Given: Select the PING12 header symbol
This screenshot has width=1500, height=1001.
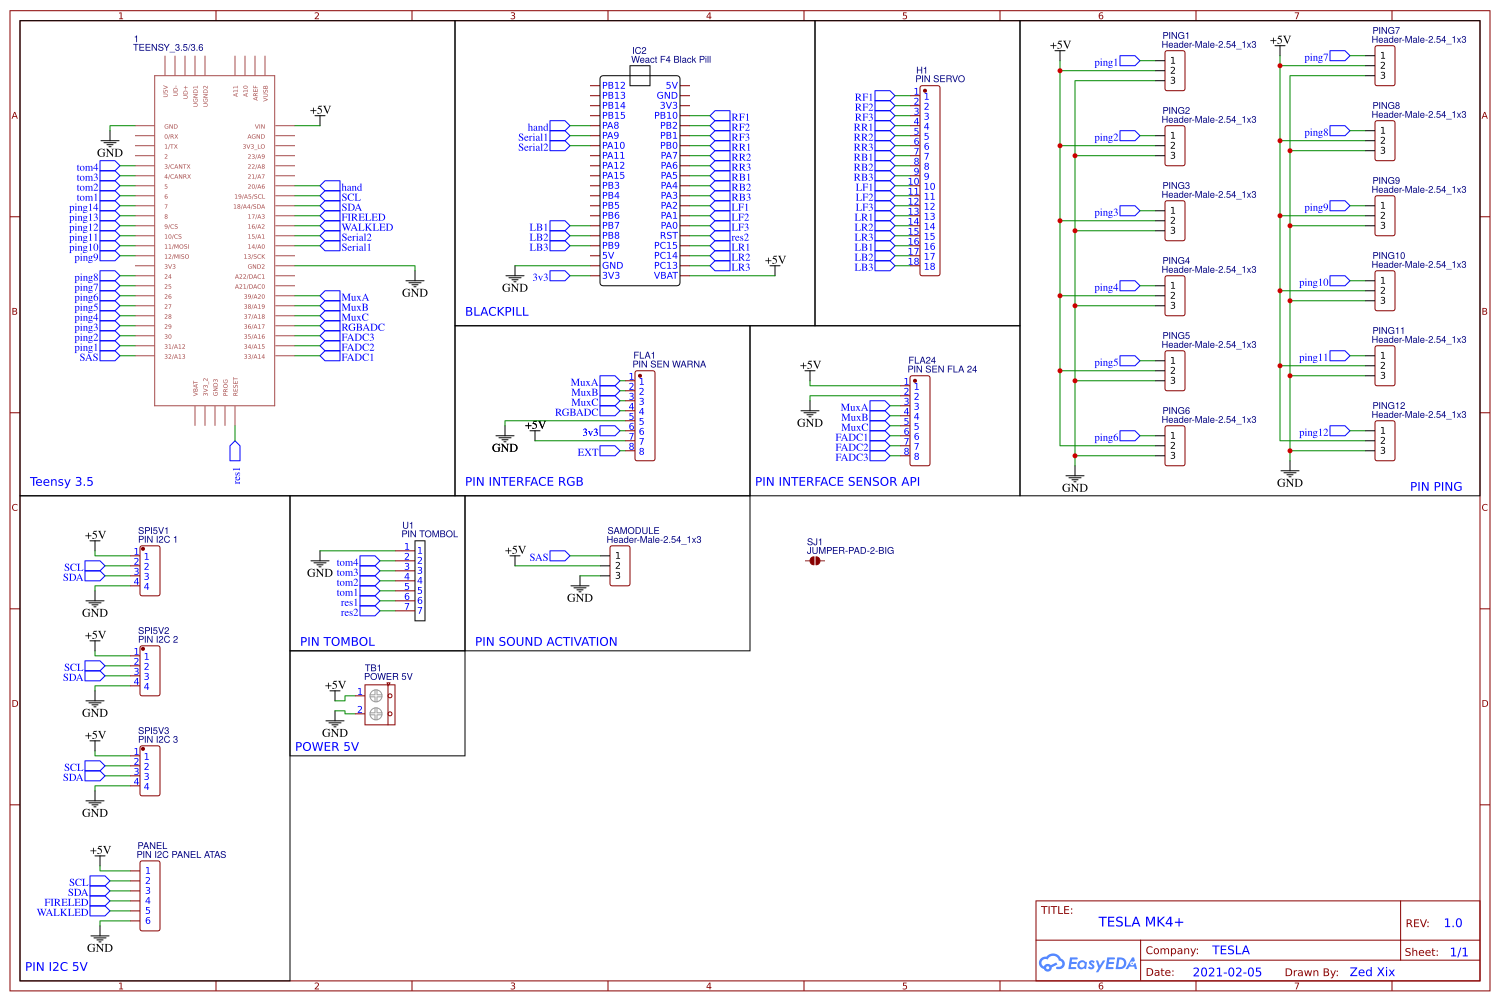Looking at the screenshot, I should (x=1383, y=438).
